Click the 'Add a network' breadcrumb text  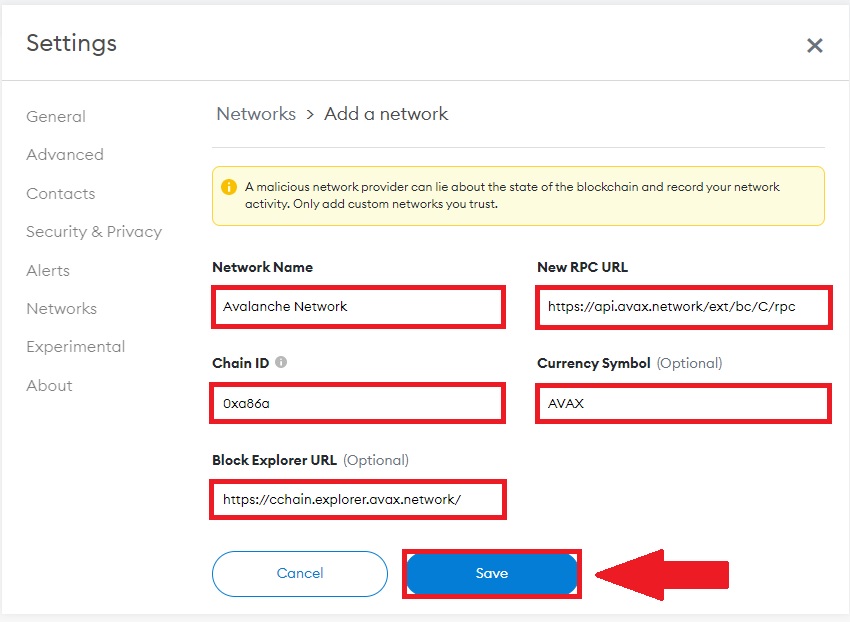pos(386,114)
